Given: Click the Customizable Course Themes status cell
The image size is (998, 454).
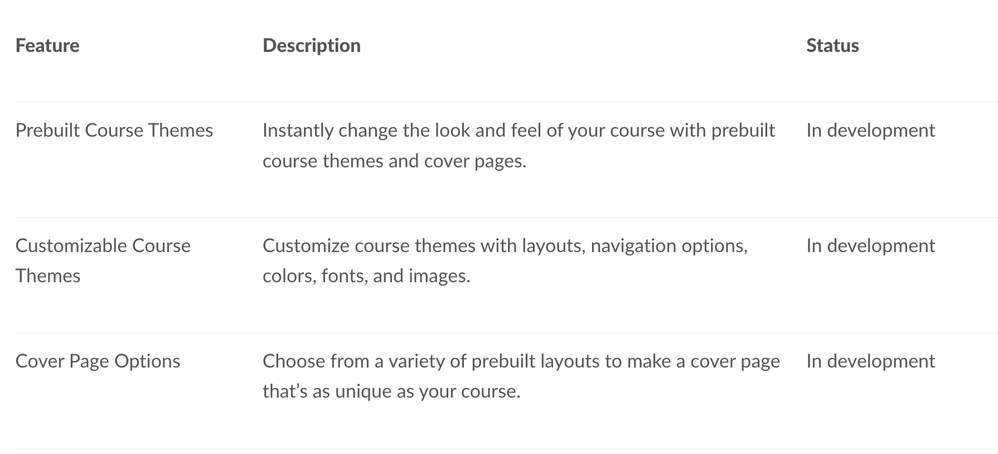Looking at the screenshot, I should 870,245.
